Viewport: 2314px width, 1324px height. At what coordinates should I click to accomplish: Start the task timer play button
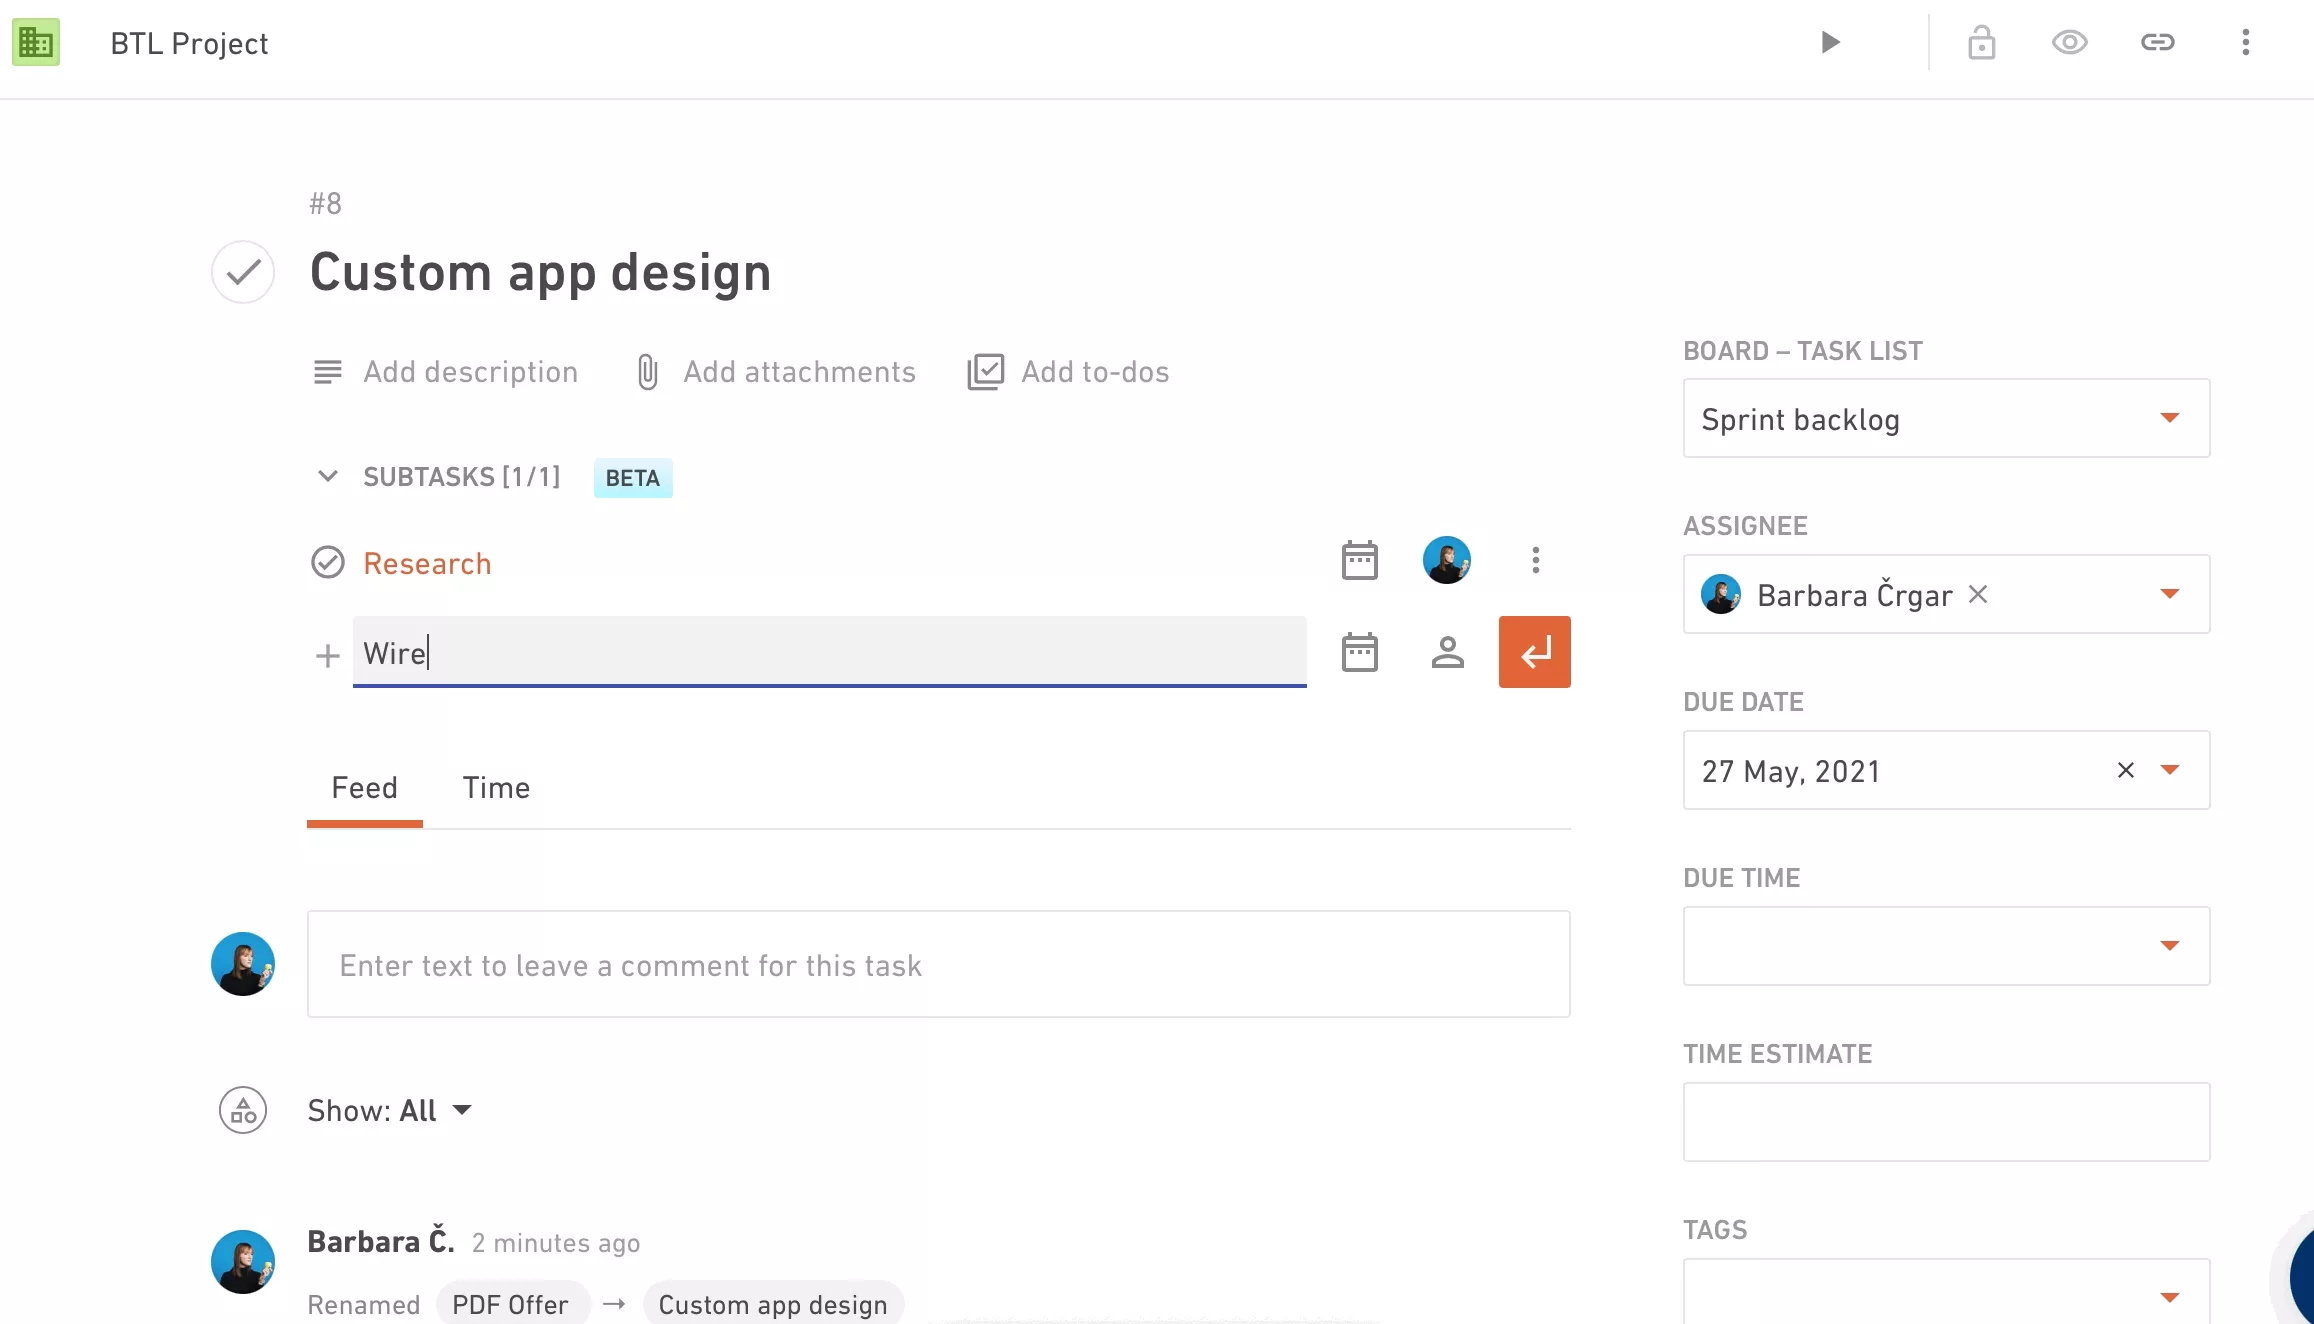pyautogui.click(x=1830, y=42)
